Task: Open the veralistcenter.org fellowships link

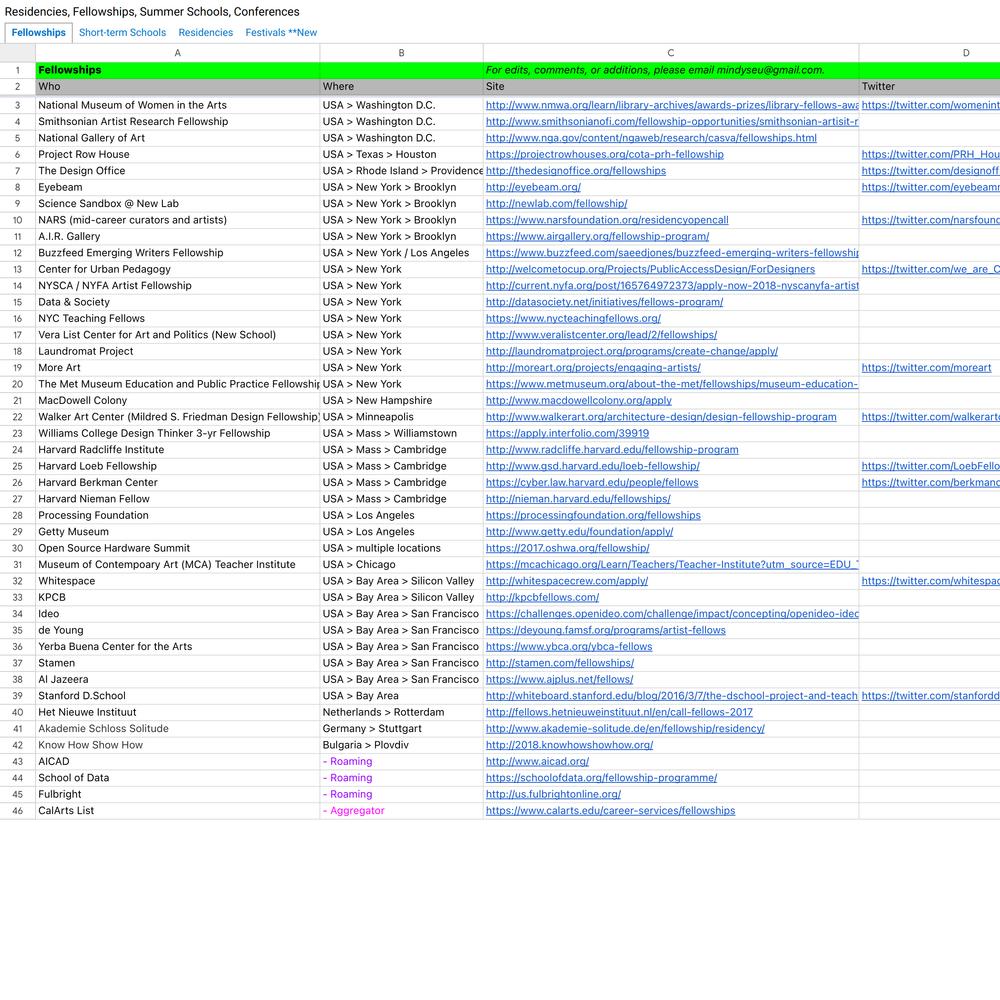Action: [601, 335]
